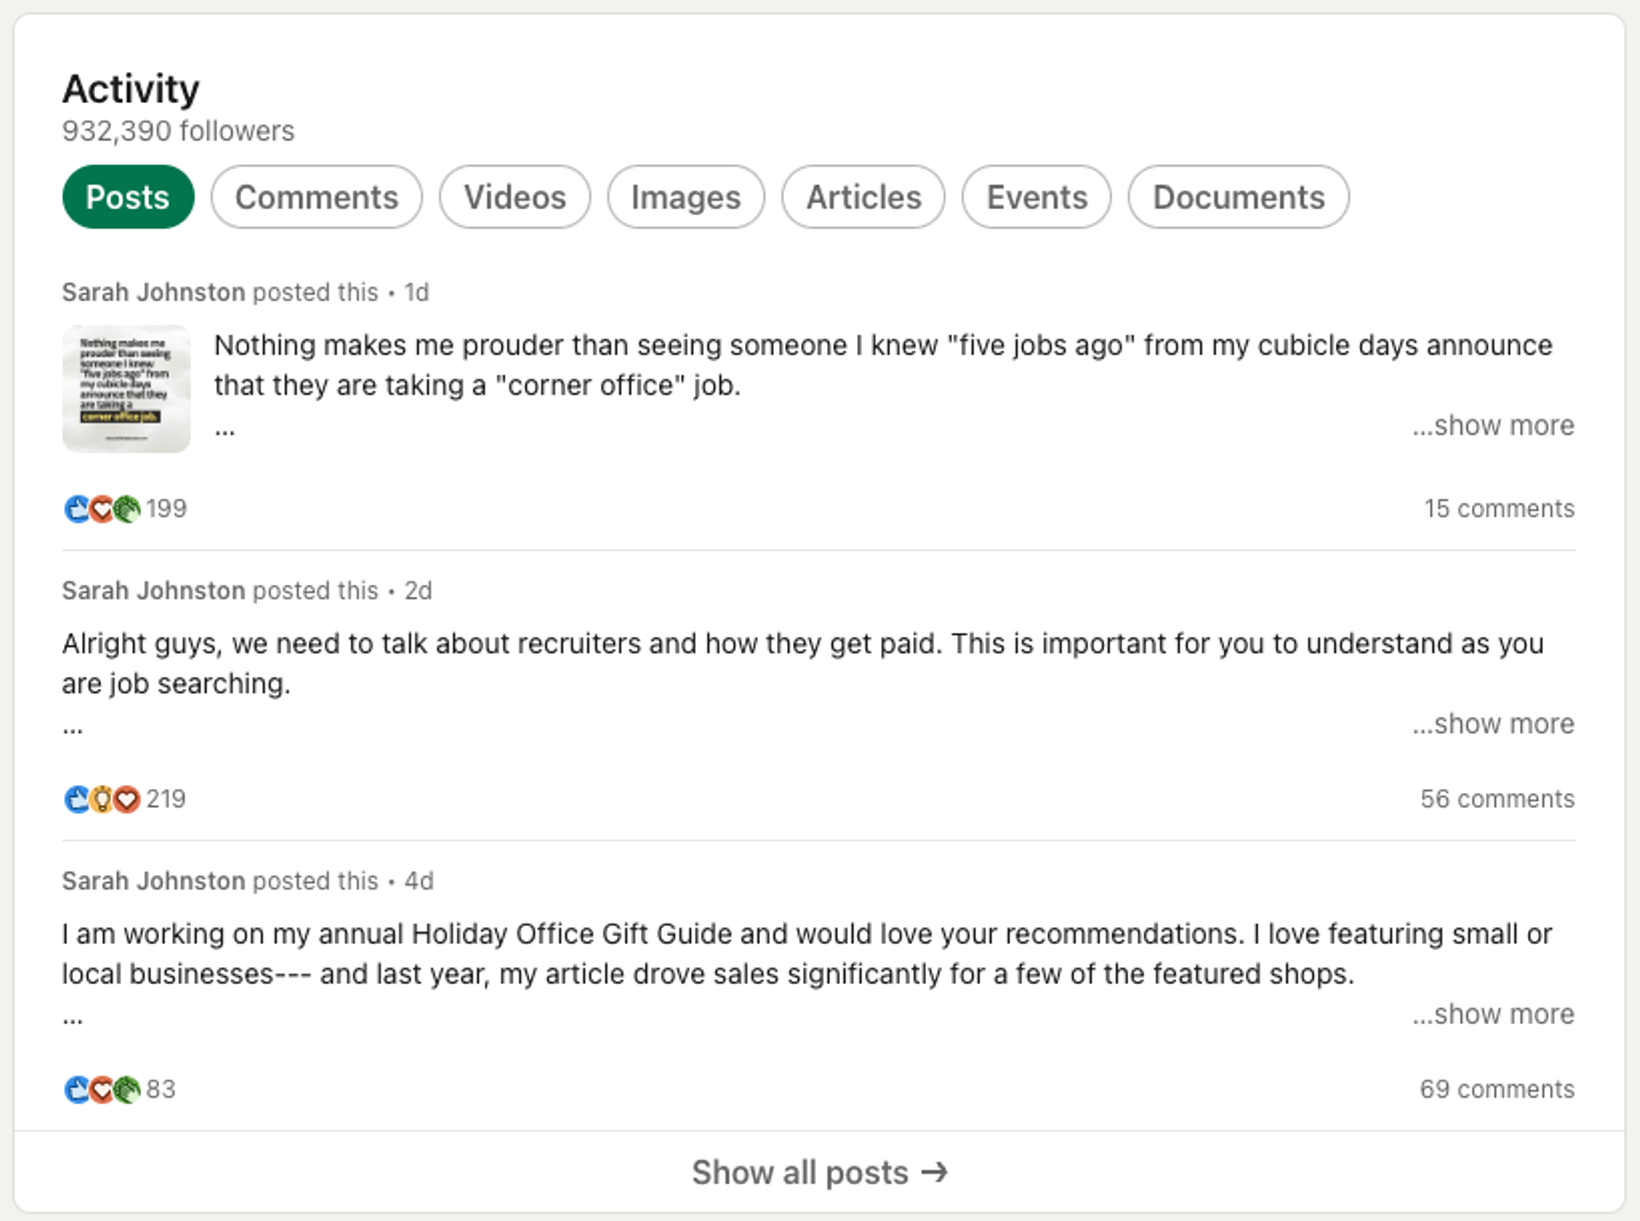Viewport: 1640px width, 1221px height.
Task: Switch to the Videos filter tab
Action: tap(514, 197)
